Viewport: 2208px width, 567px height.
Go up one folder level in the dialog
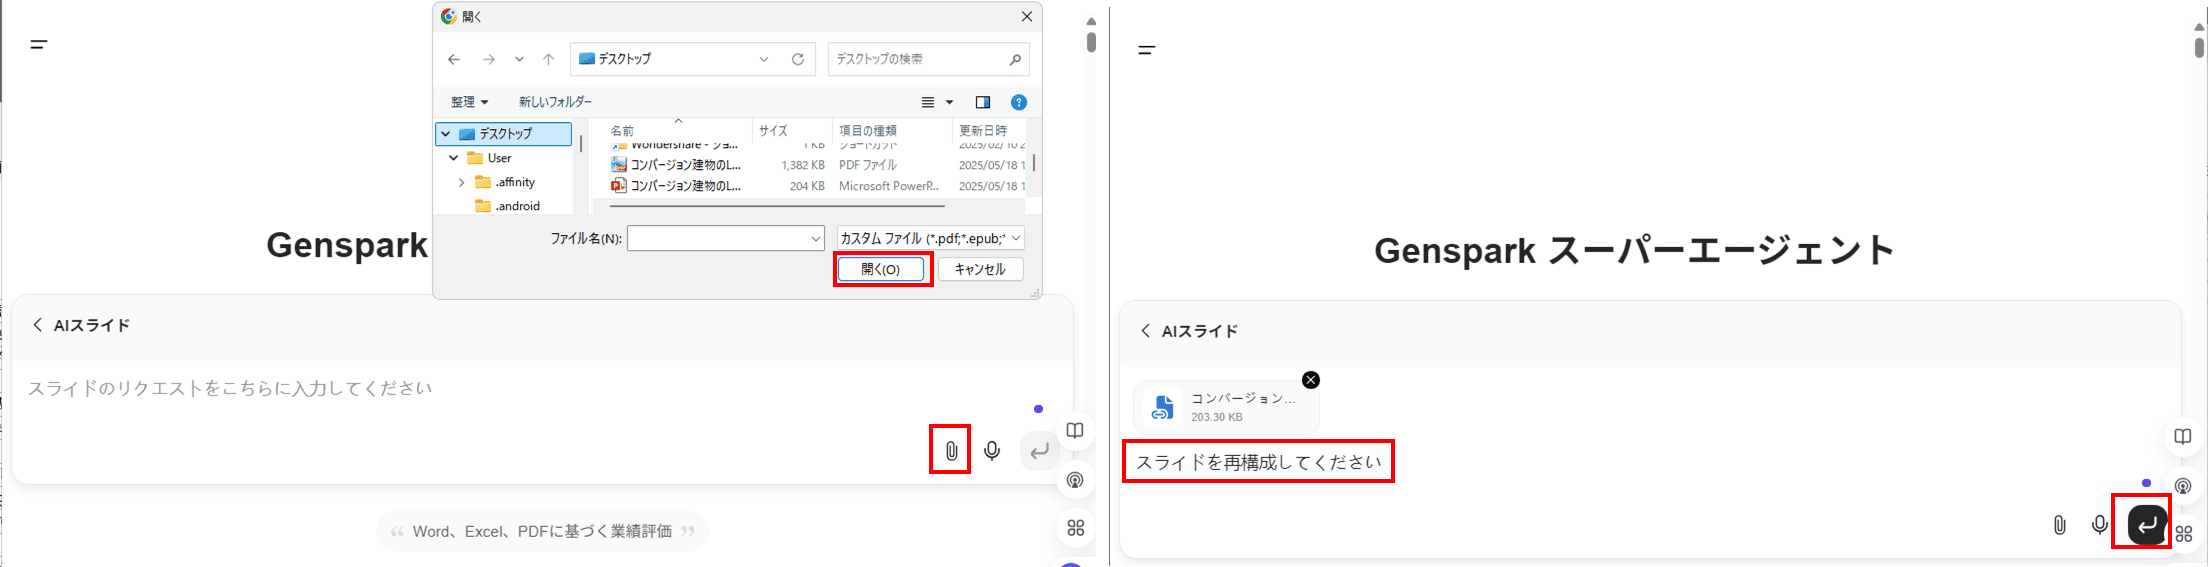pos(548,59)
